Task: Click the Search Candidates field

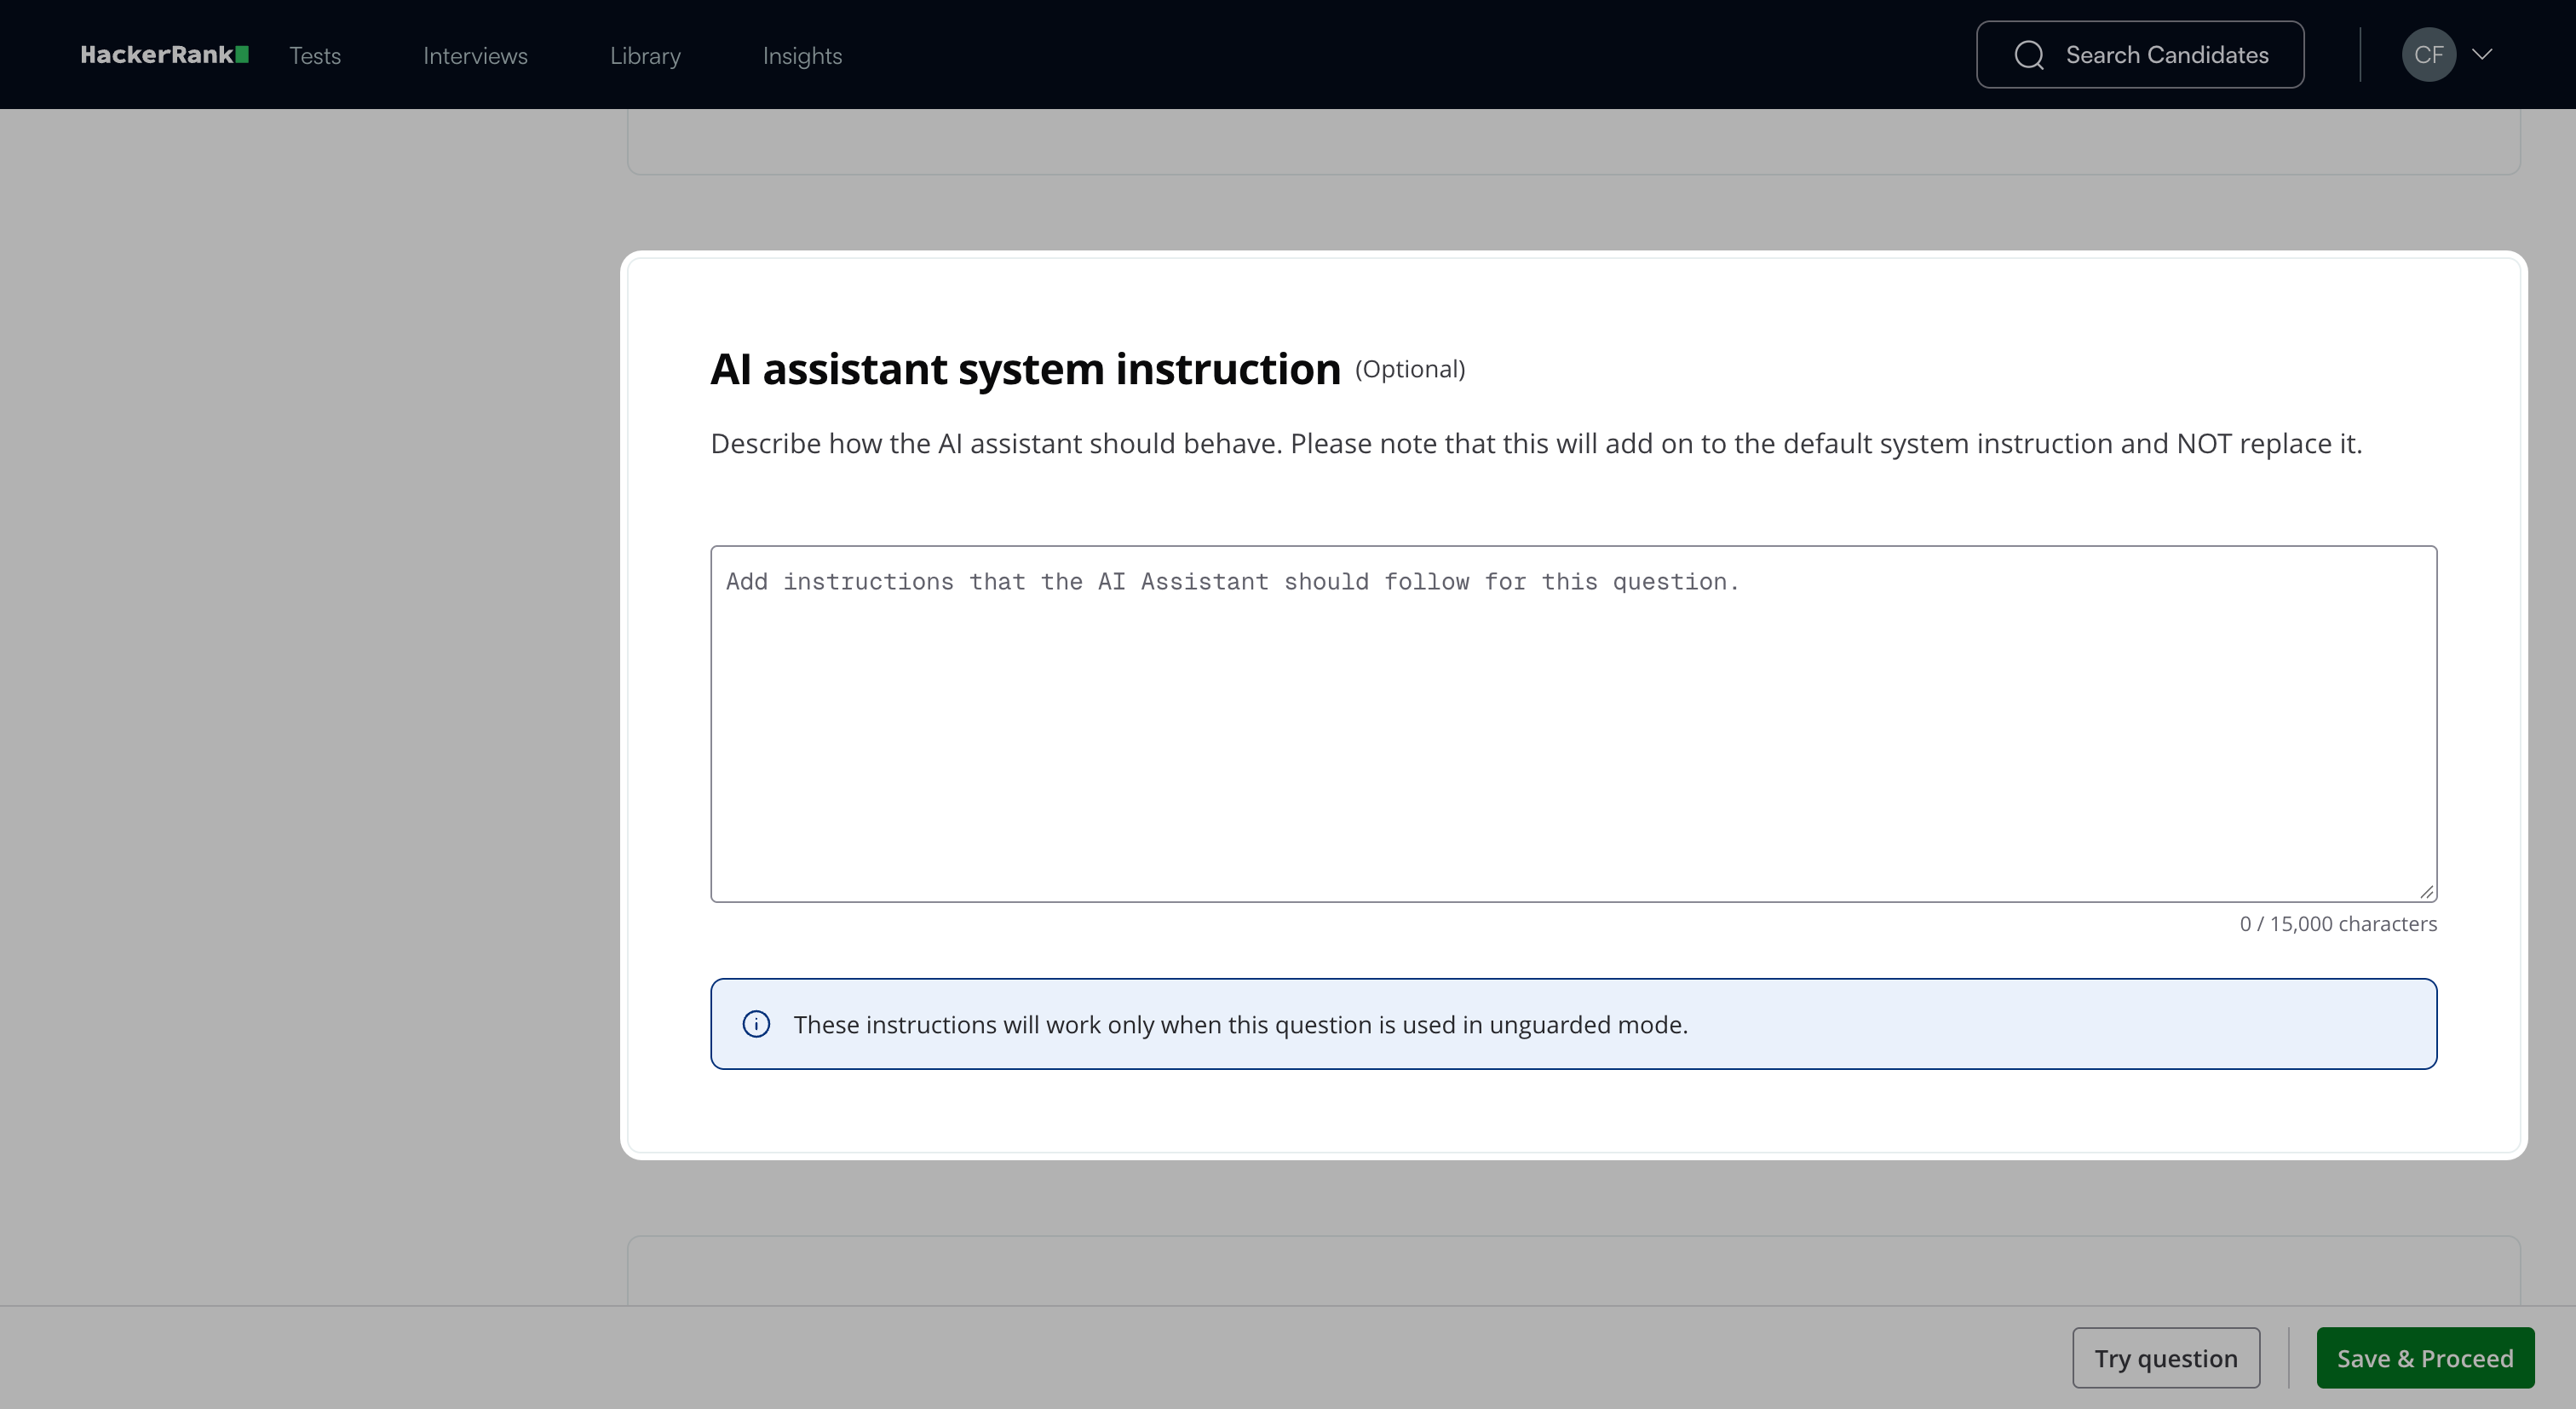Action: coord(2140,55)
